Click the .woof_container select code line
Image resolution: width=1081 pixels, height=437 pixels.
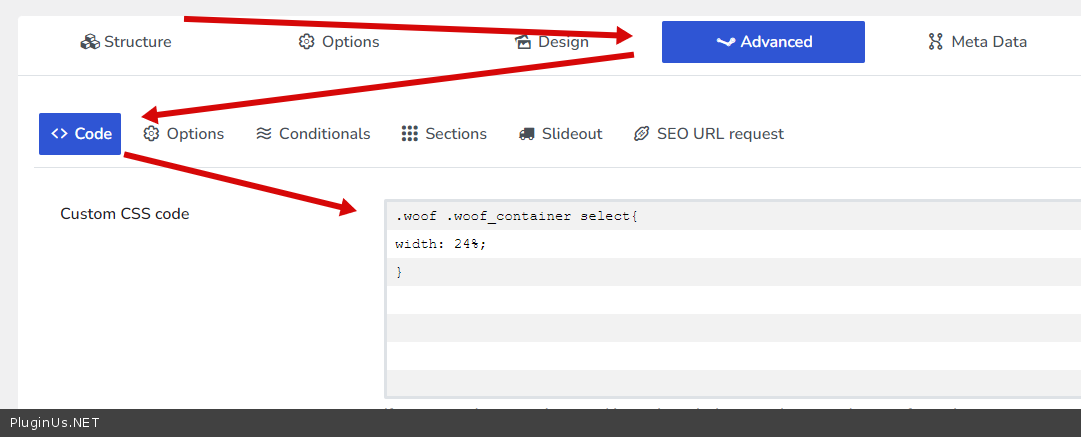(516, 216)
